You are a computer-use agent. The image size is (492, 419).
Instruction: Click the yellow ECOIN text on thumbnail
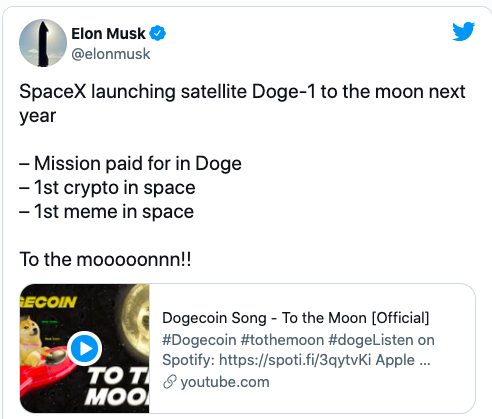[x=49, y=302]
